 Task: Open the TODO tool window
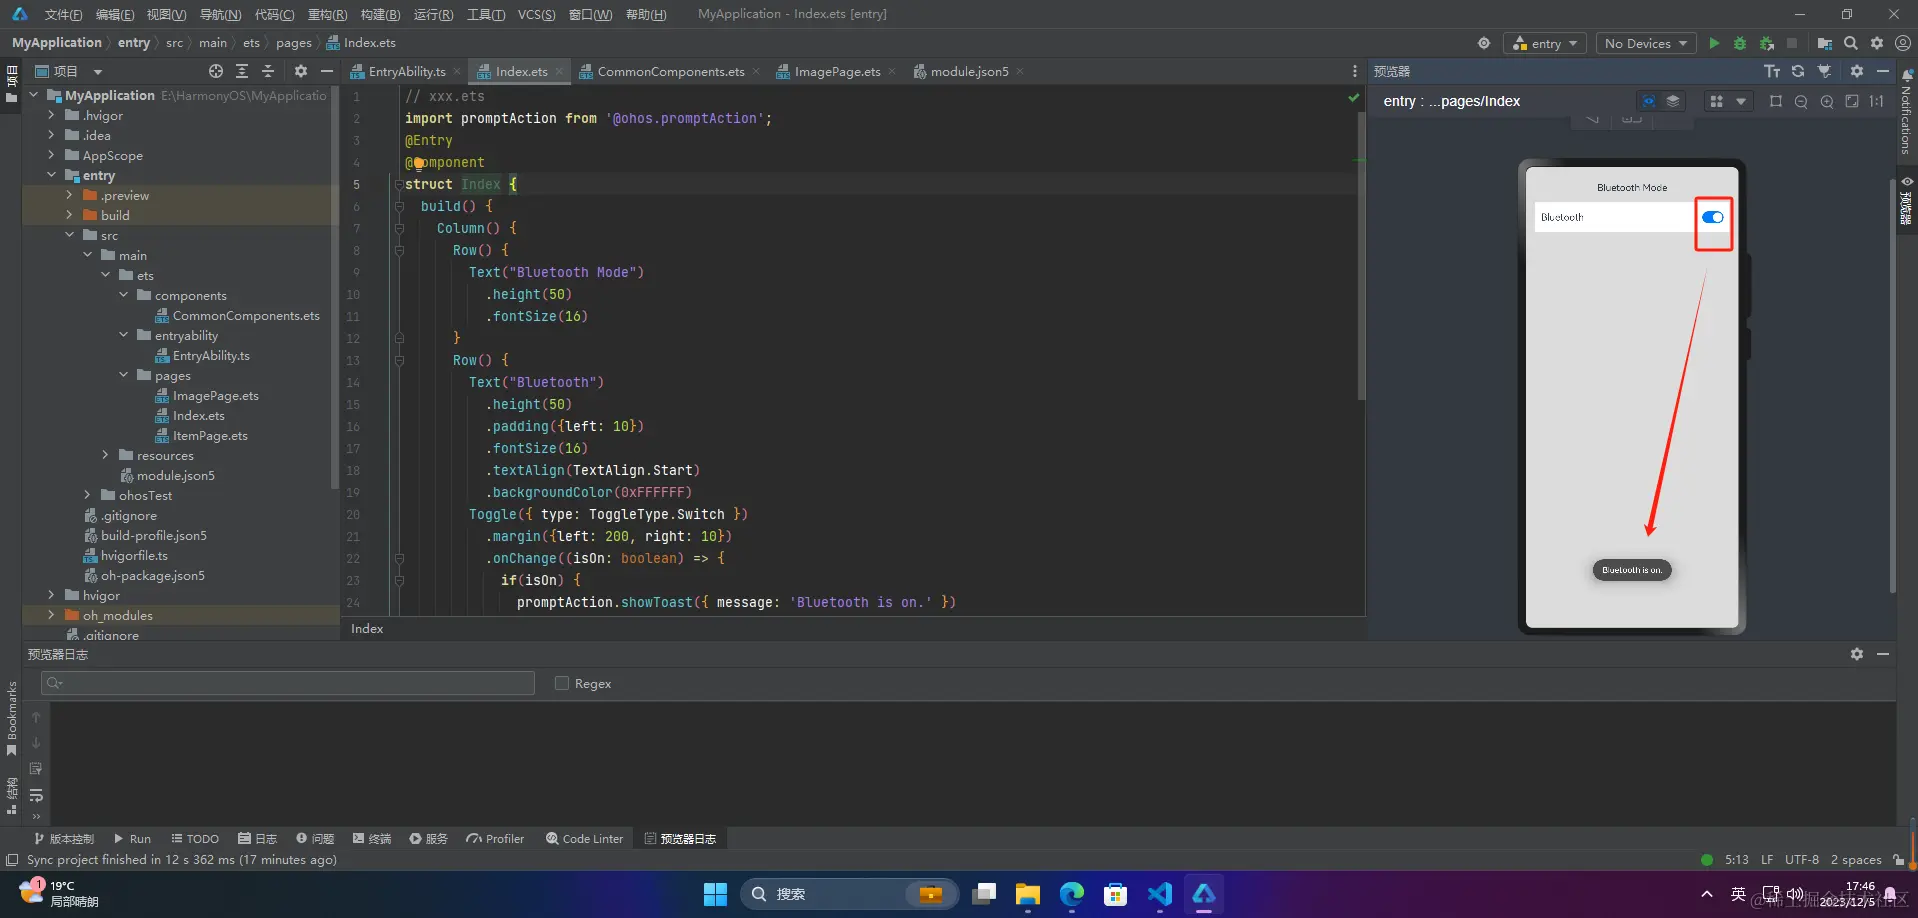(x=195, y=839)
